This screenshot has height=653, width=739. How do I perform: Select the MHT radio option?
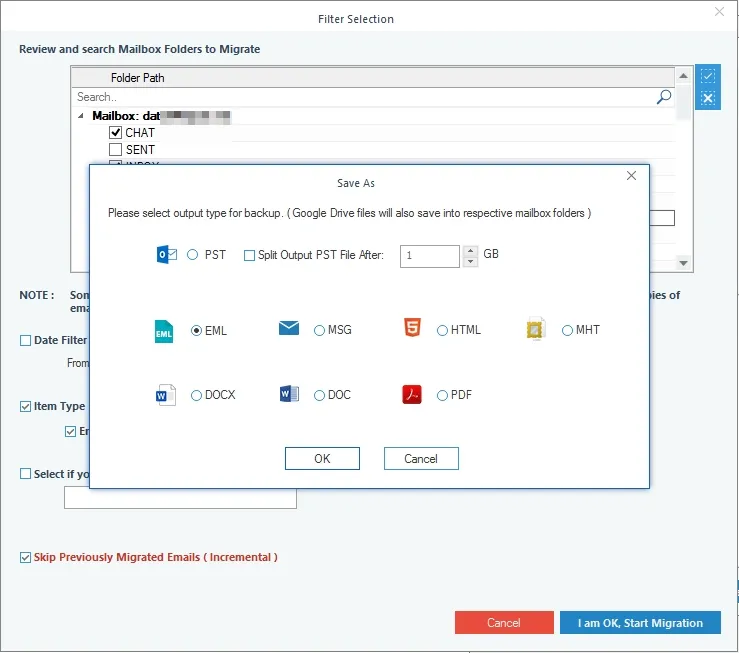(567, 330)
